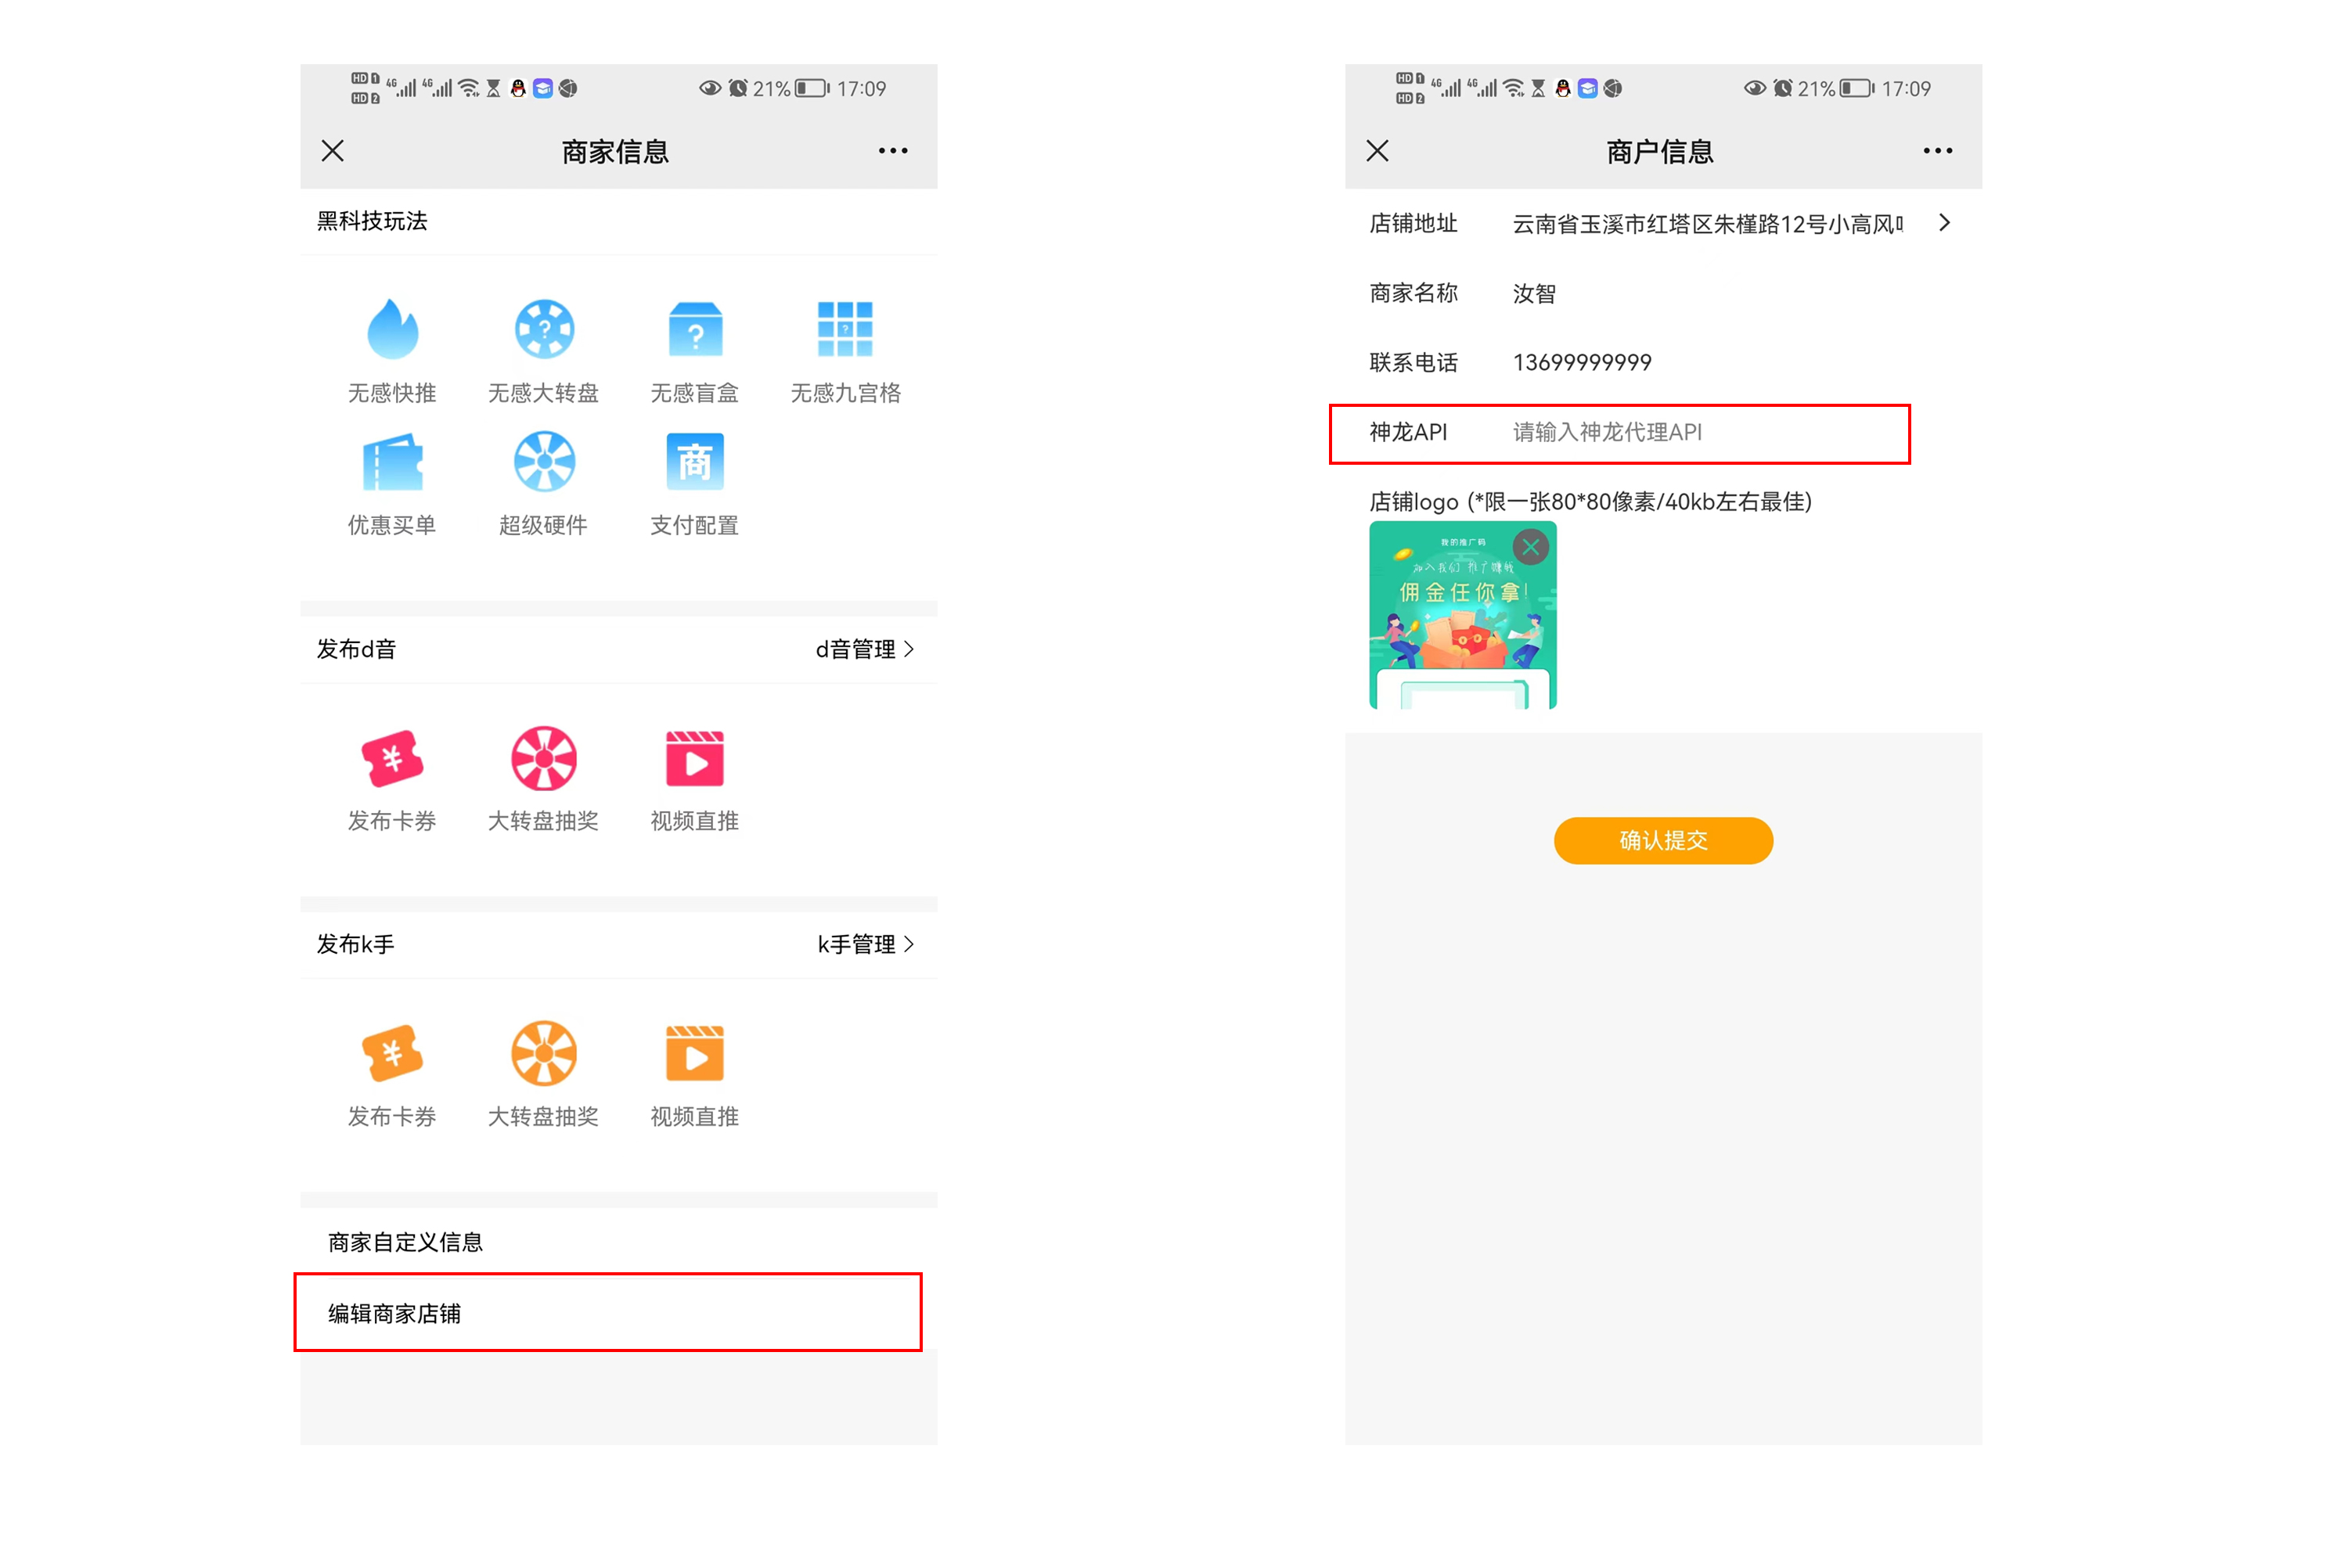Open d音管理 link
2348x1568 pixels.
pyautogui.click(x=865, y=649)
